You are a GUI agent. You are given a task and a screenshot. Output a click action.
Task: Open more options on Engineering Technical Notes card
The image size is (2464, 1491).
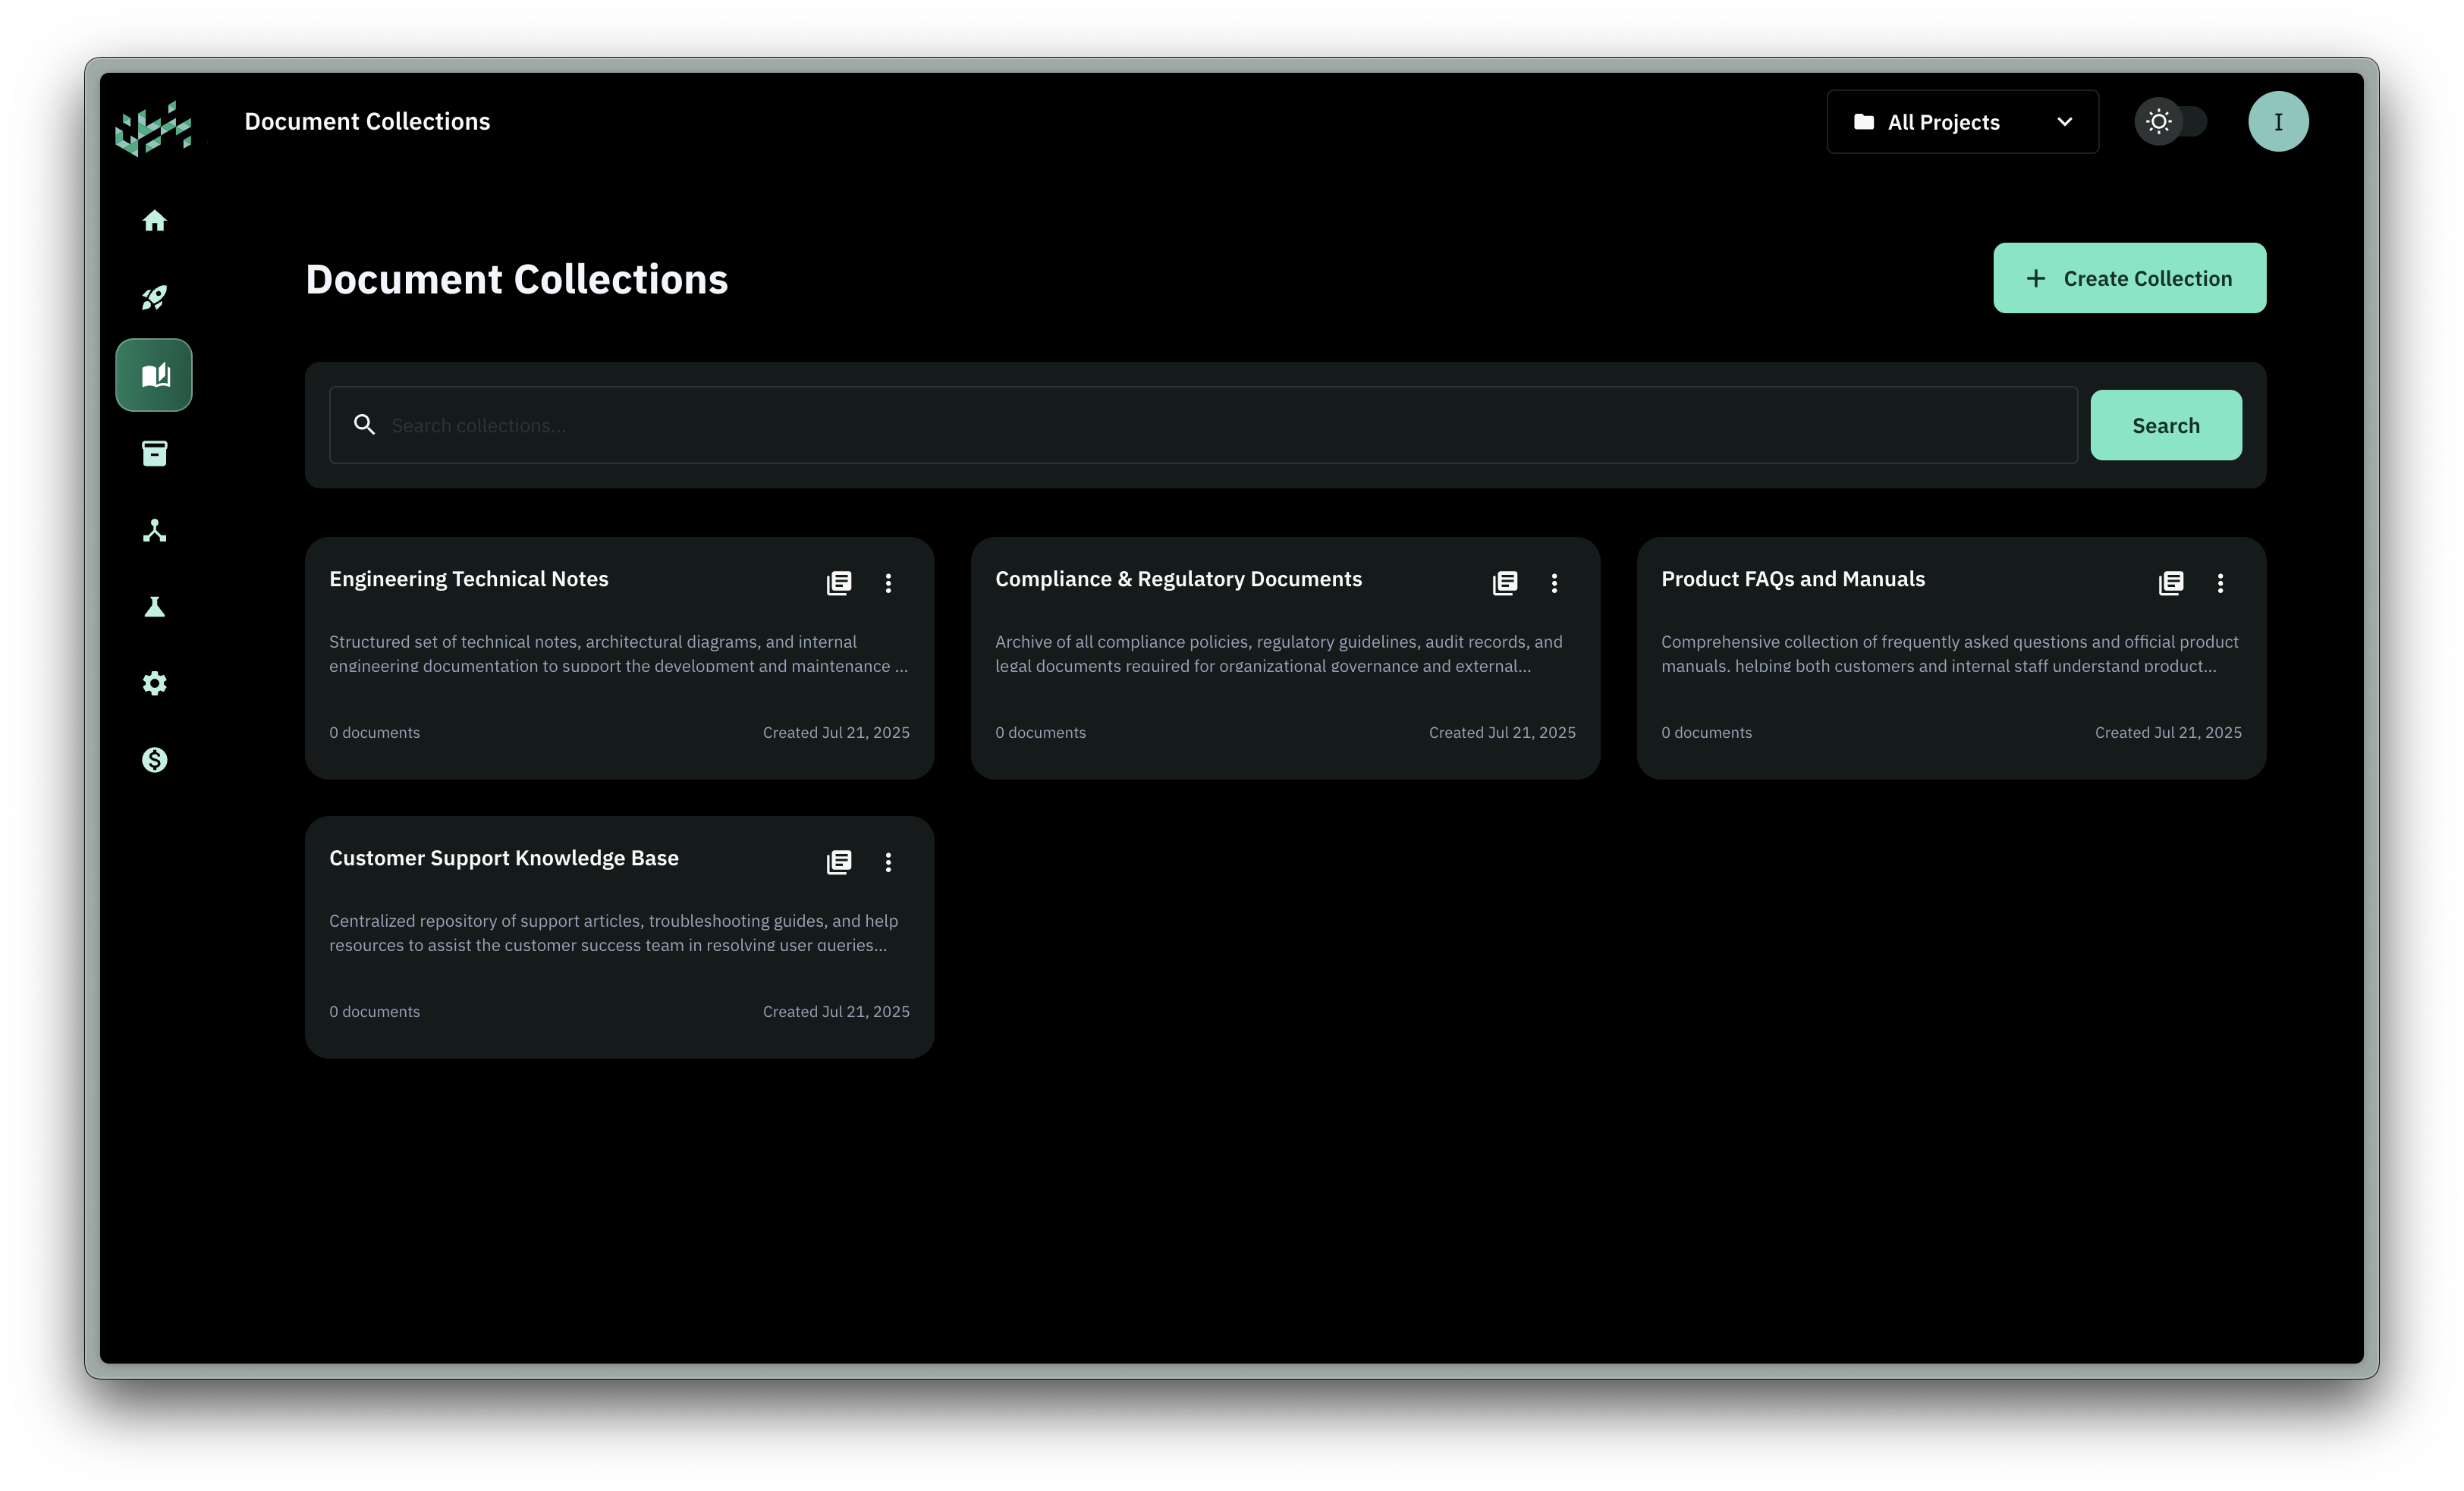(888, 583)
